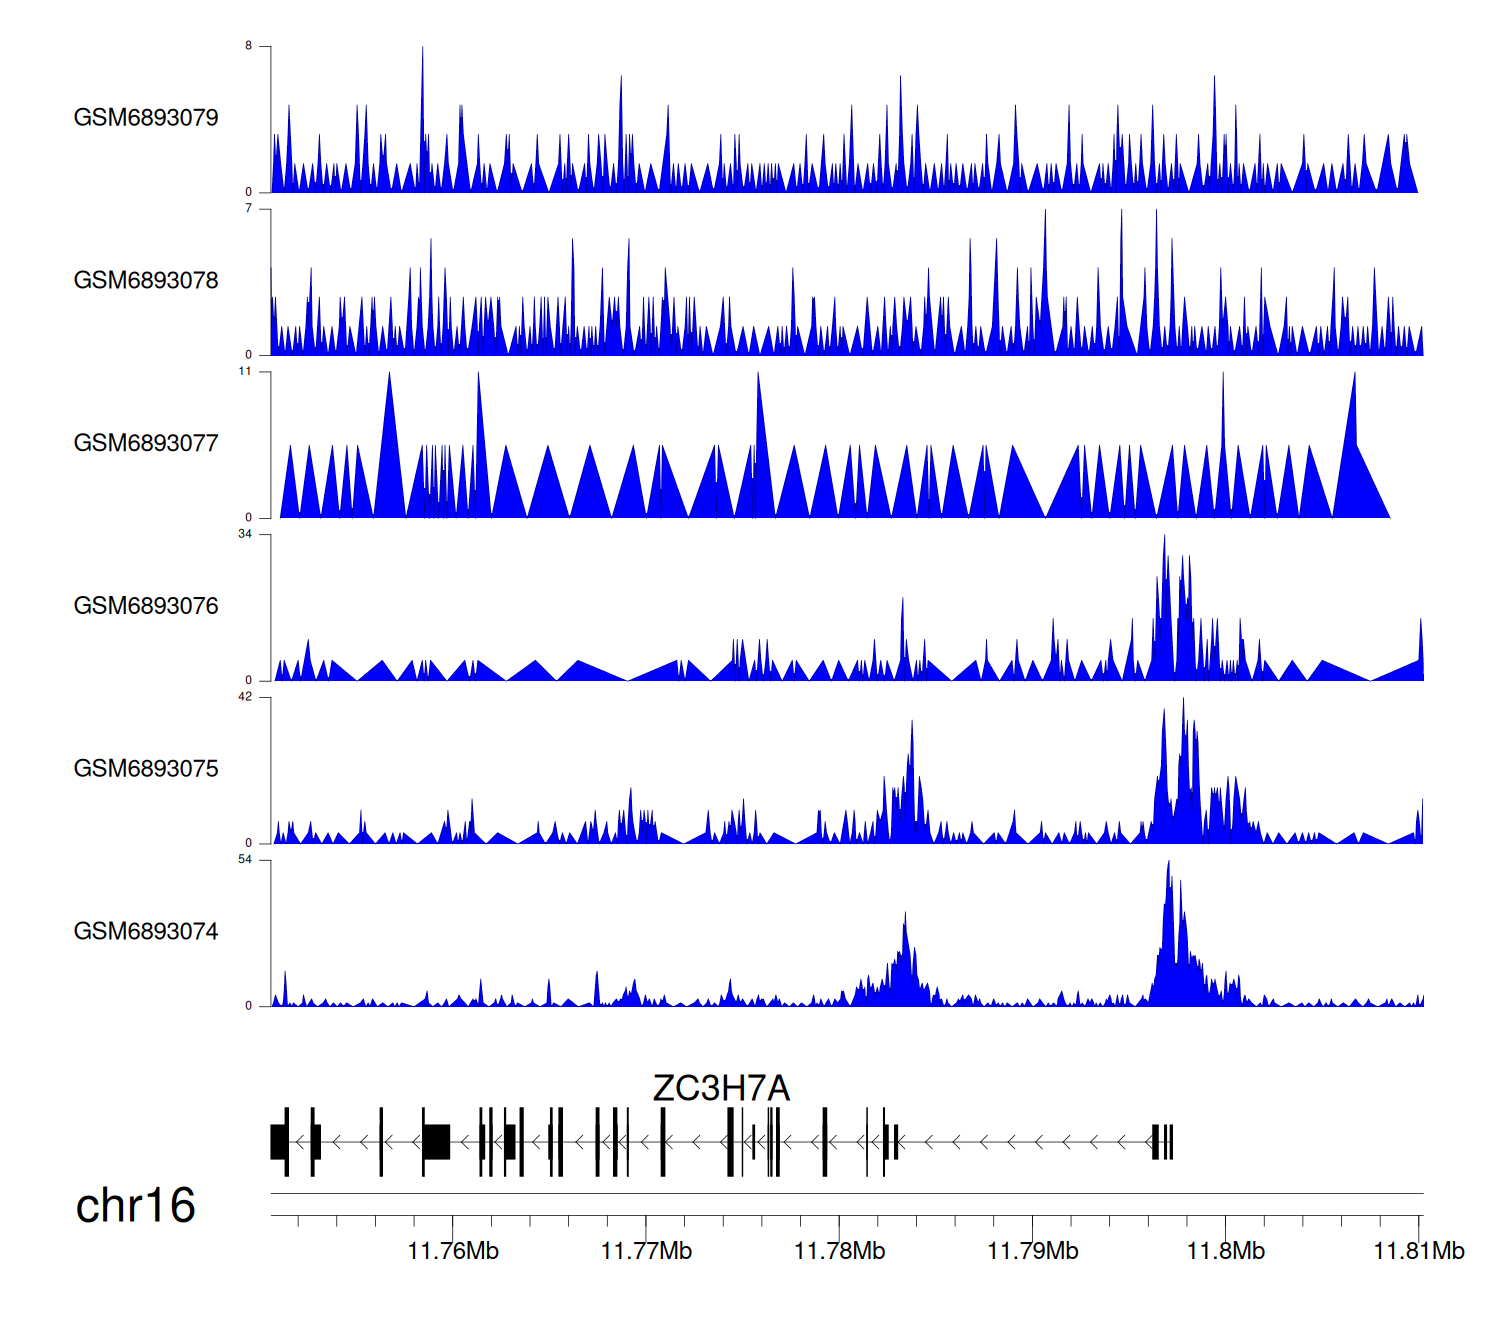Select the GSM6893074 track label
Image resolution: width=1500 pixels, height=1320 pixels.
146,932
